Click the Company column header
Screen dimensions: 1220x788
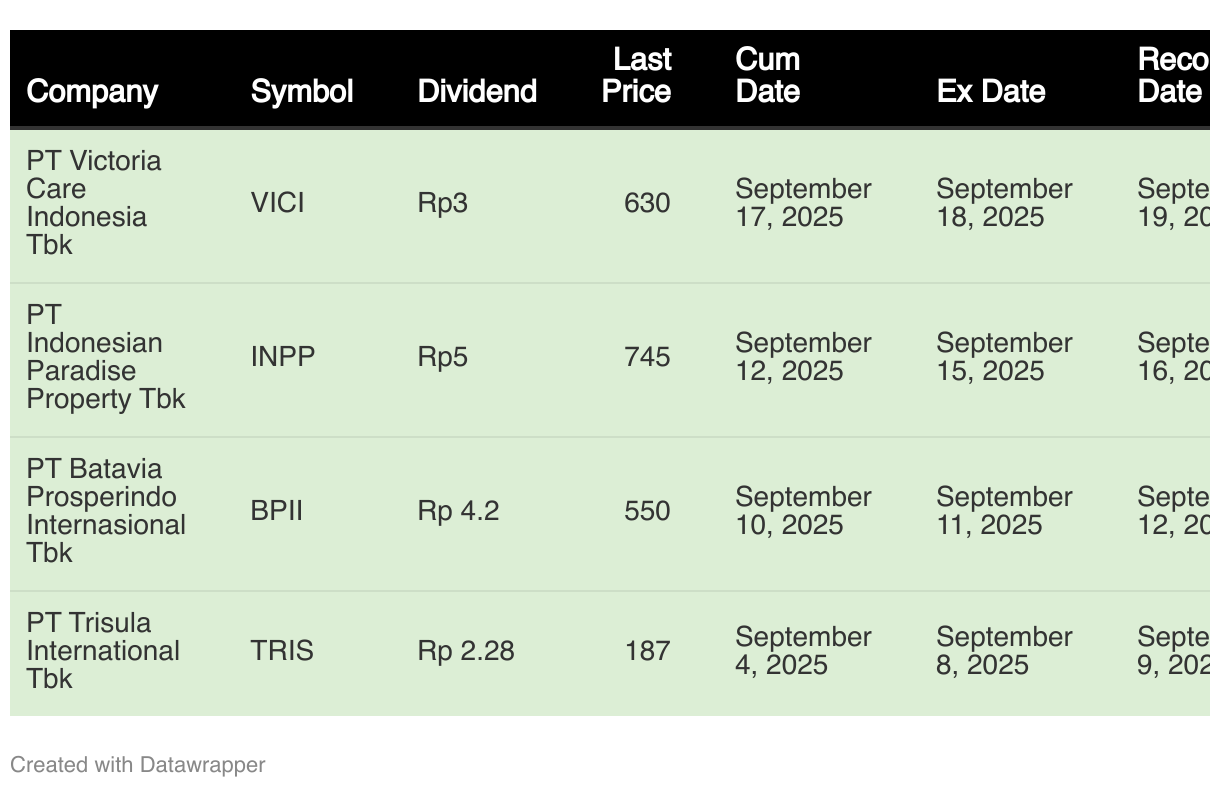pos(92,91)
